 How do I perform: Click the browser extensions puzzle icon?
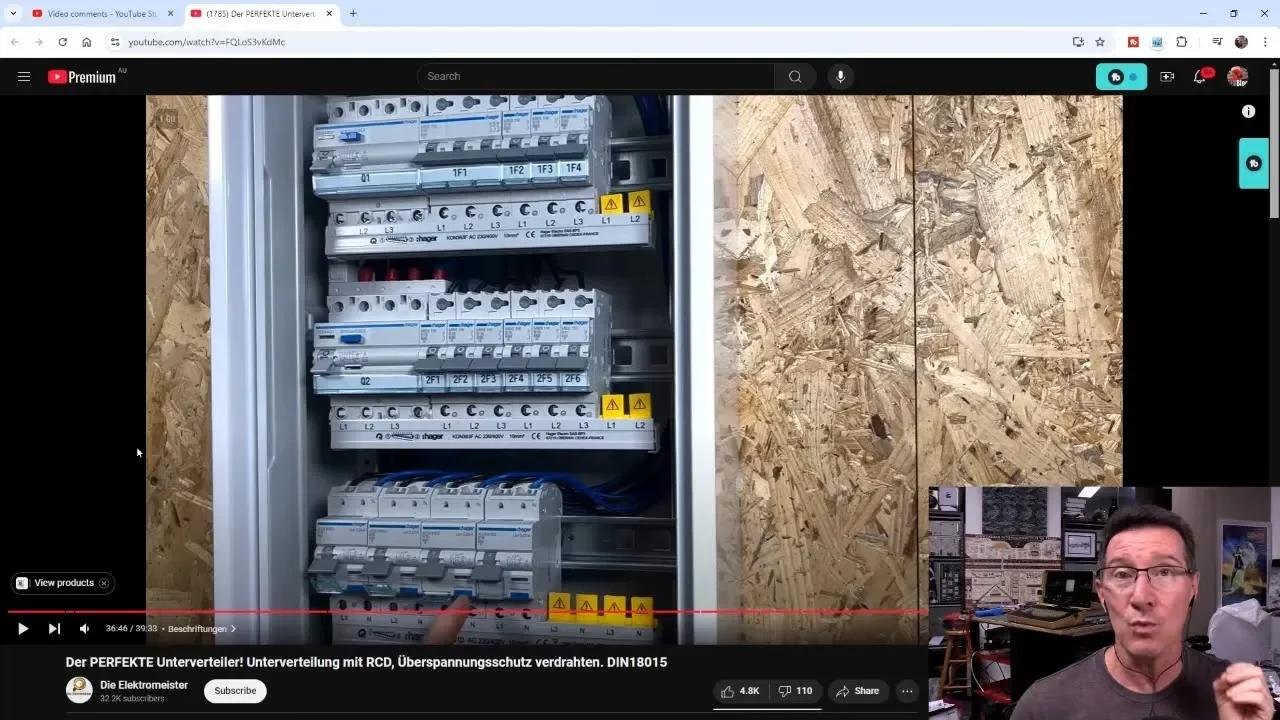pyautogui.click(x=1182, y=42)
